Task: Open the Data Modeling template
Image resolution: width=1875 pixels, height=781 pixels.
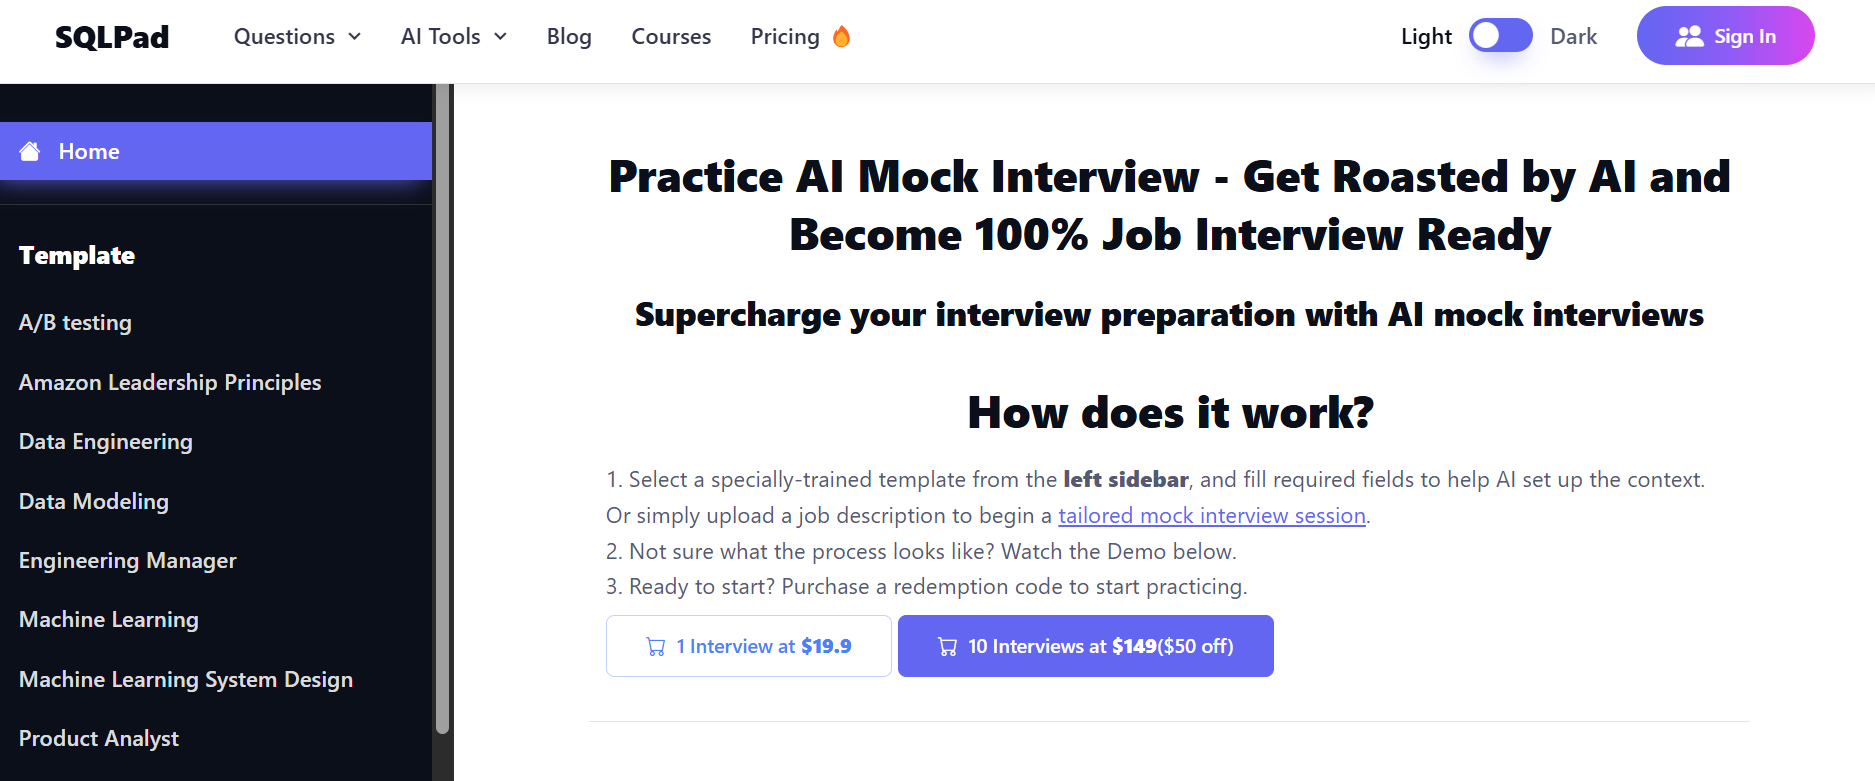Action: [94, 502]
